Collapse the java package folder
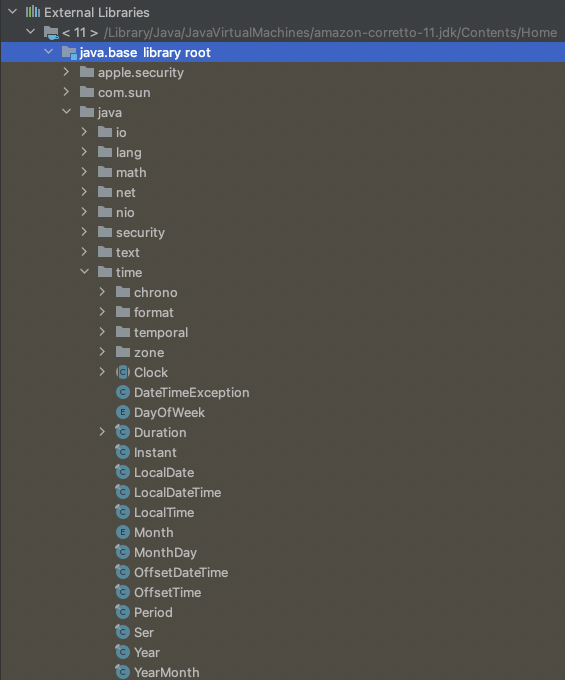 pyautogui.click(x=66, y=112)
